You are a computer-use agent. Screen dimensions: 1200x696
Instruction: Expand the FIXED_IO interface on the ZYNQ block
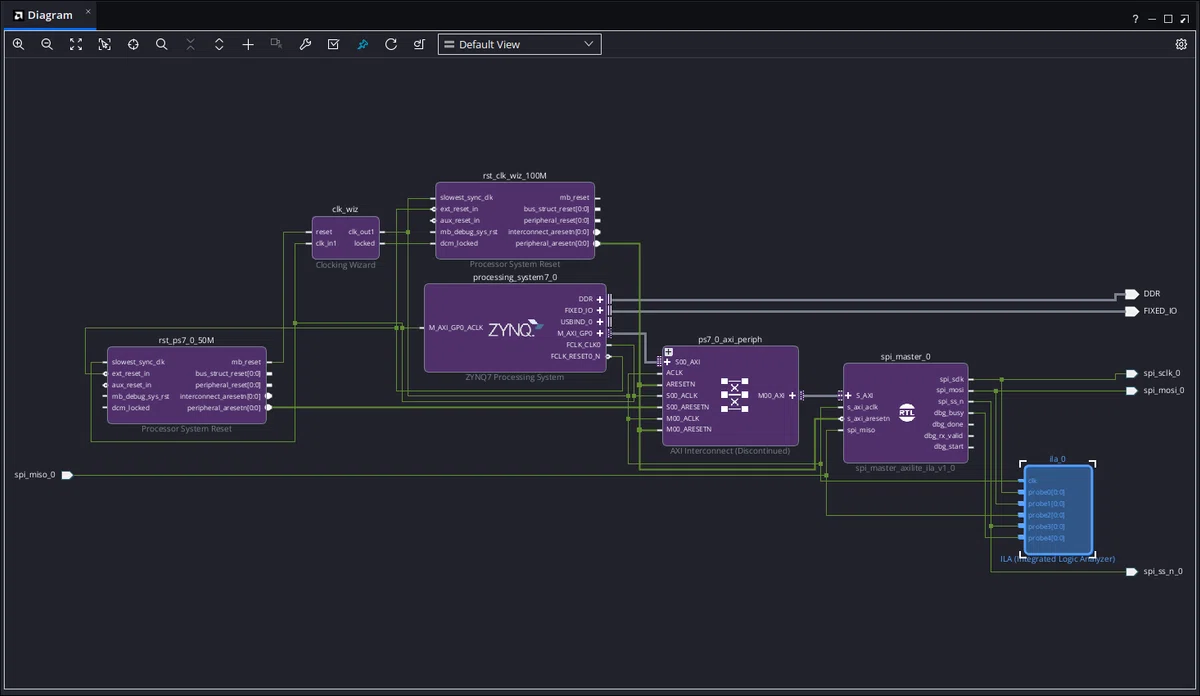(600, 311)
